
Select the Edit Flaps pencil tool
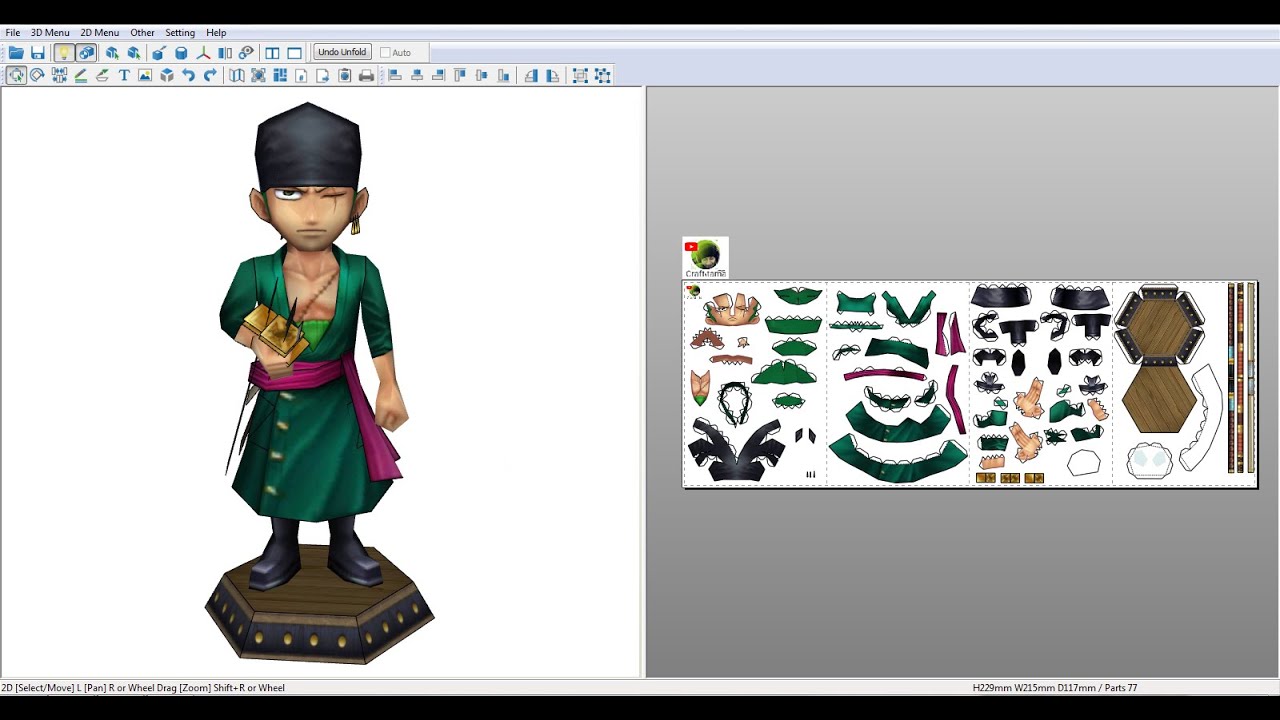point(81,76)
